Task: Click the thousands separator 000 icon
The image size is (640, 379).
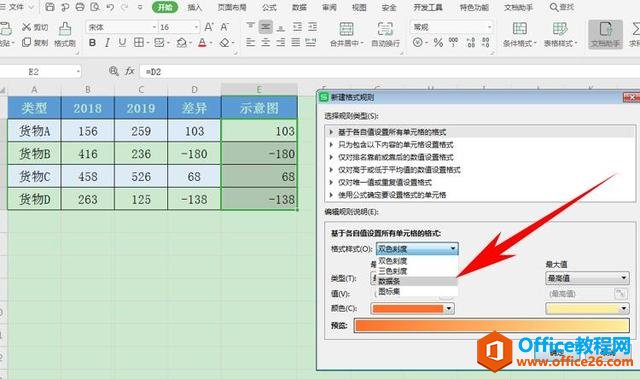Action: coord(453,42)
